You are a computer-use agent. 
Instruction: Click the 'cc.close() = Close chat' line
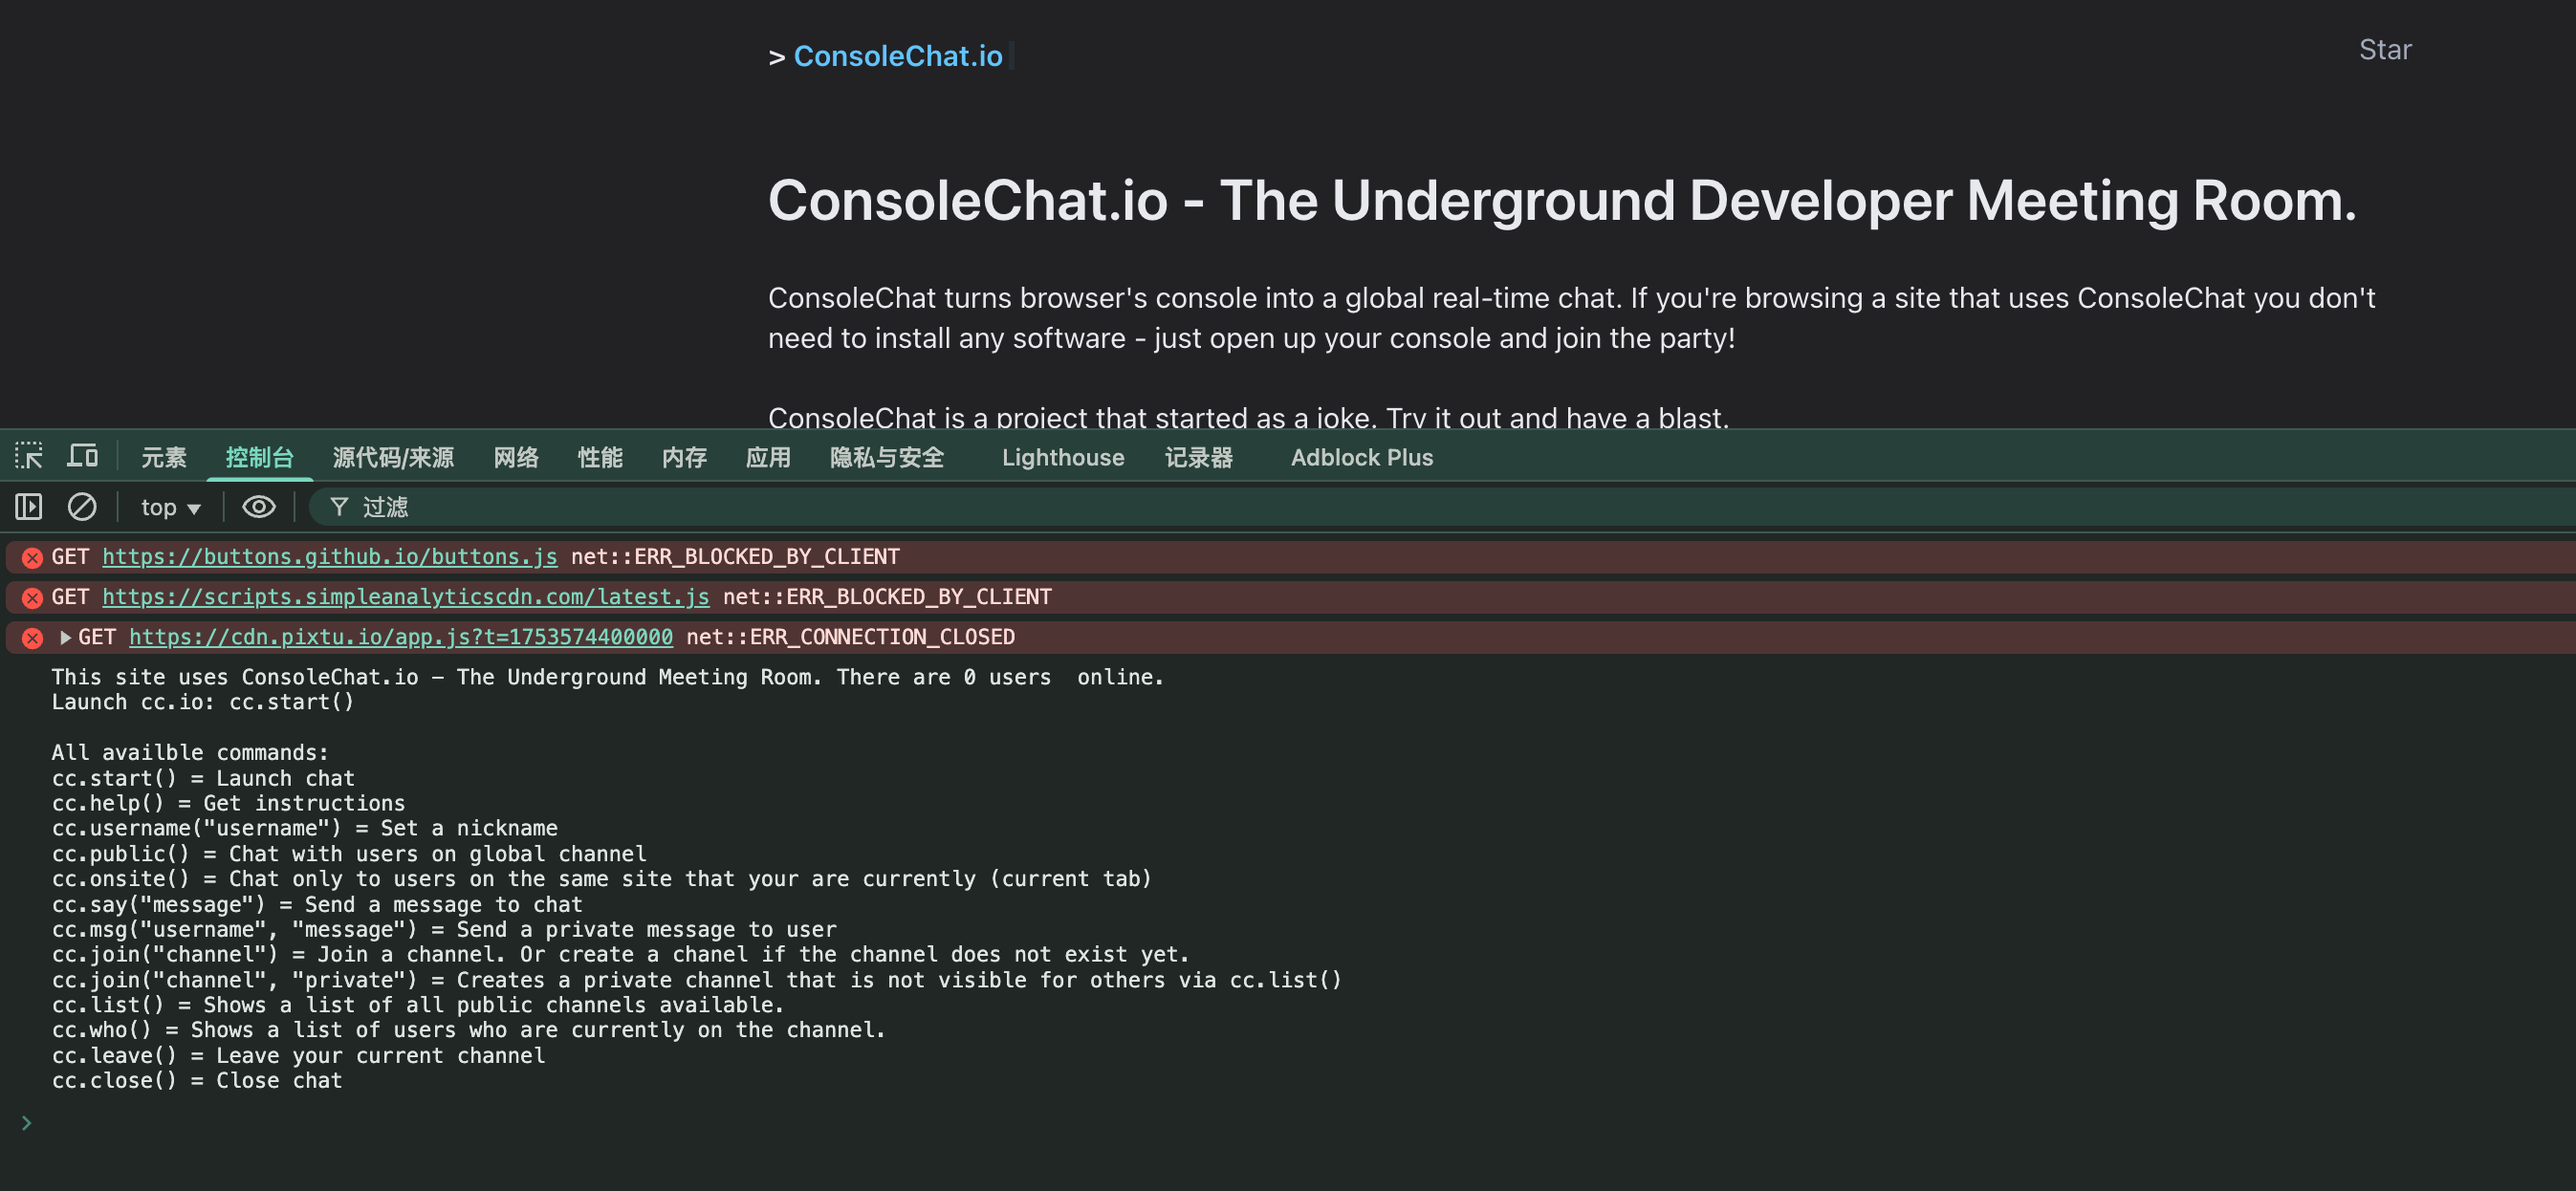point(197,1081)
